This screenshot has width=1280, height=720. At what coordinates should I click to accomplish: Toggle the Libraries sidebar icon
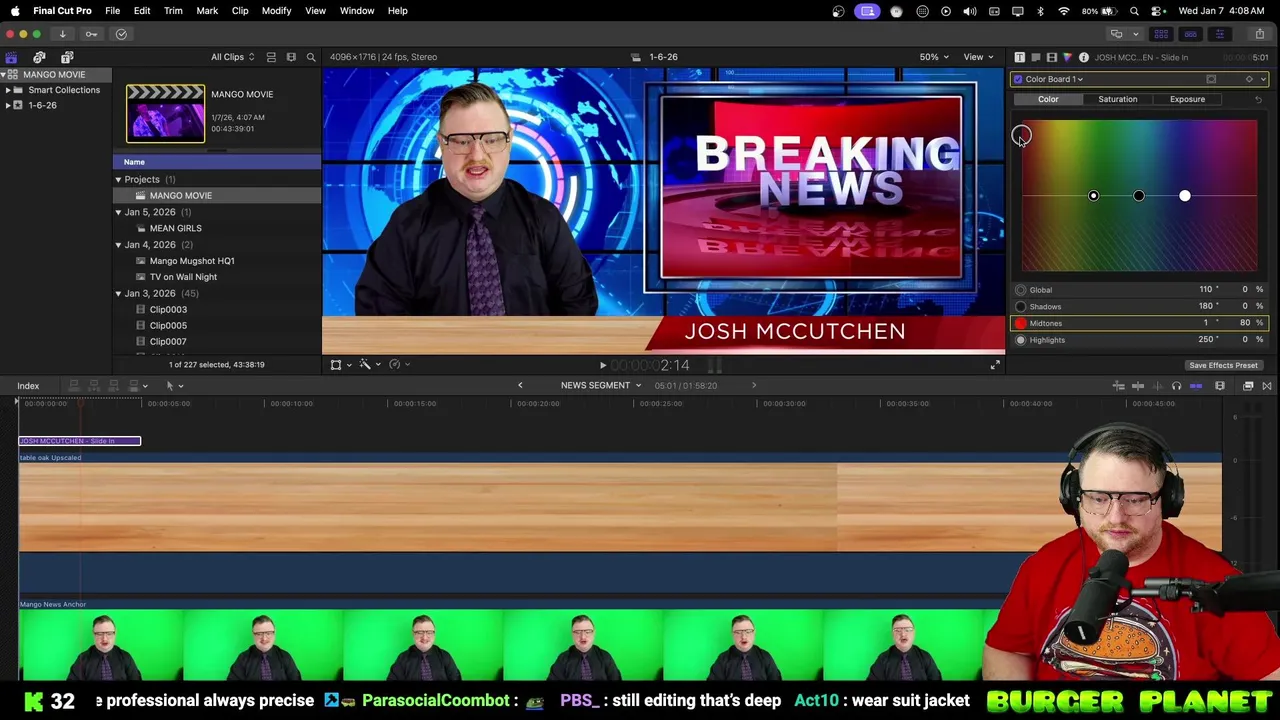coord(11,57)
